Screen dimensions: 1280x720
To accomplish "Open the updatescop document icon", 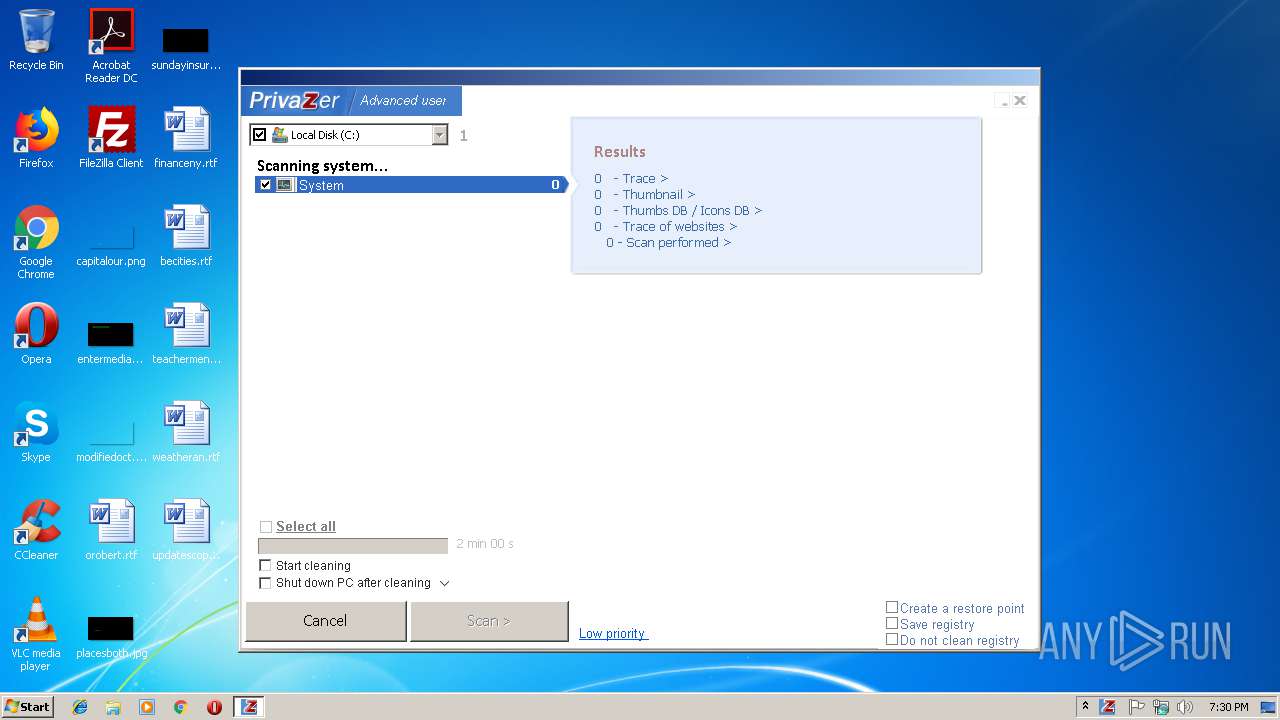I will [x=186, y=530].
